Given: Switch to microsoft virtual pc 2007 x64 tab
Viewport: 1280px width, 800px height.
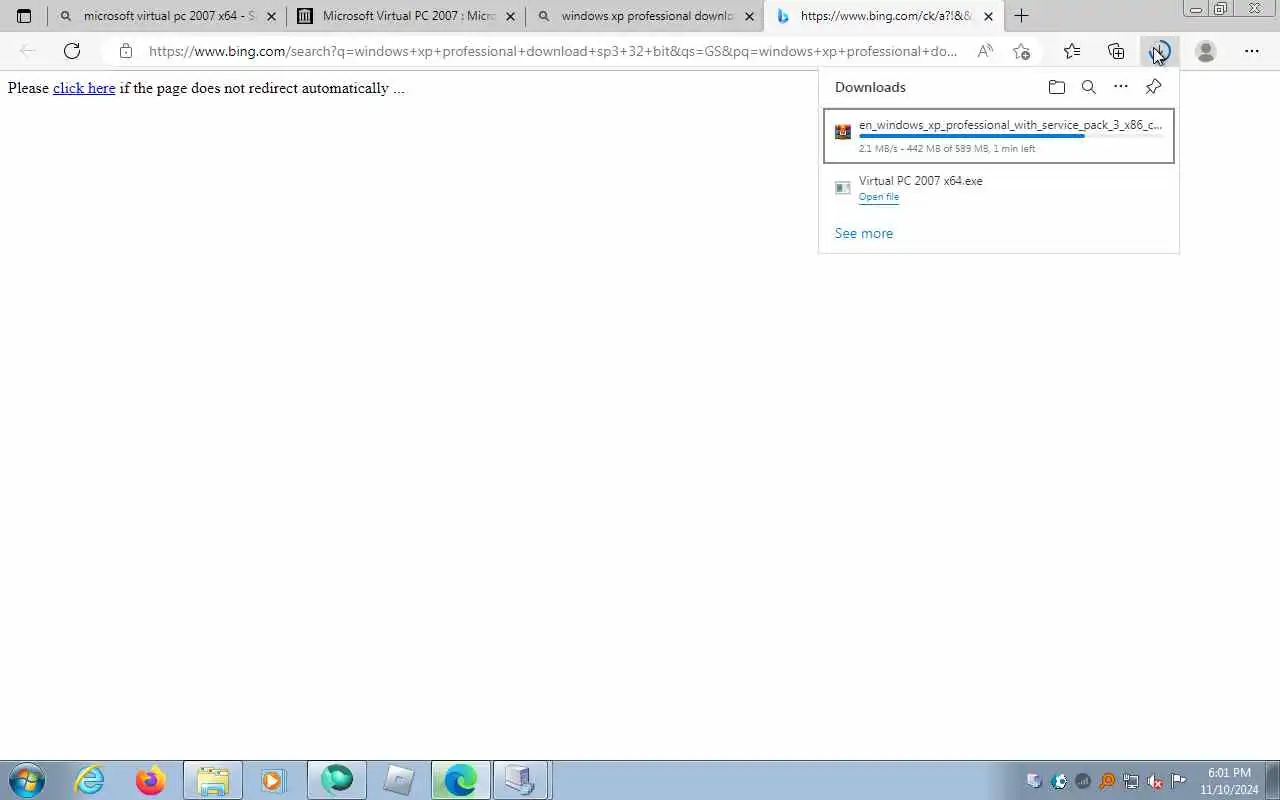Looking at the screenshot, I should click(x=166, y=16).
